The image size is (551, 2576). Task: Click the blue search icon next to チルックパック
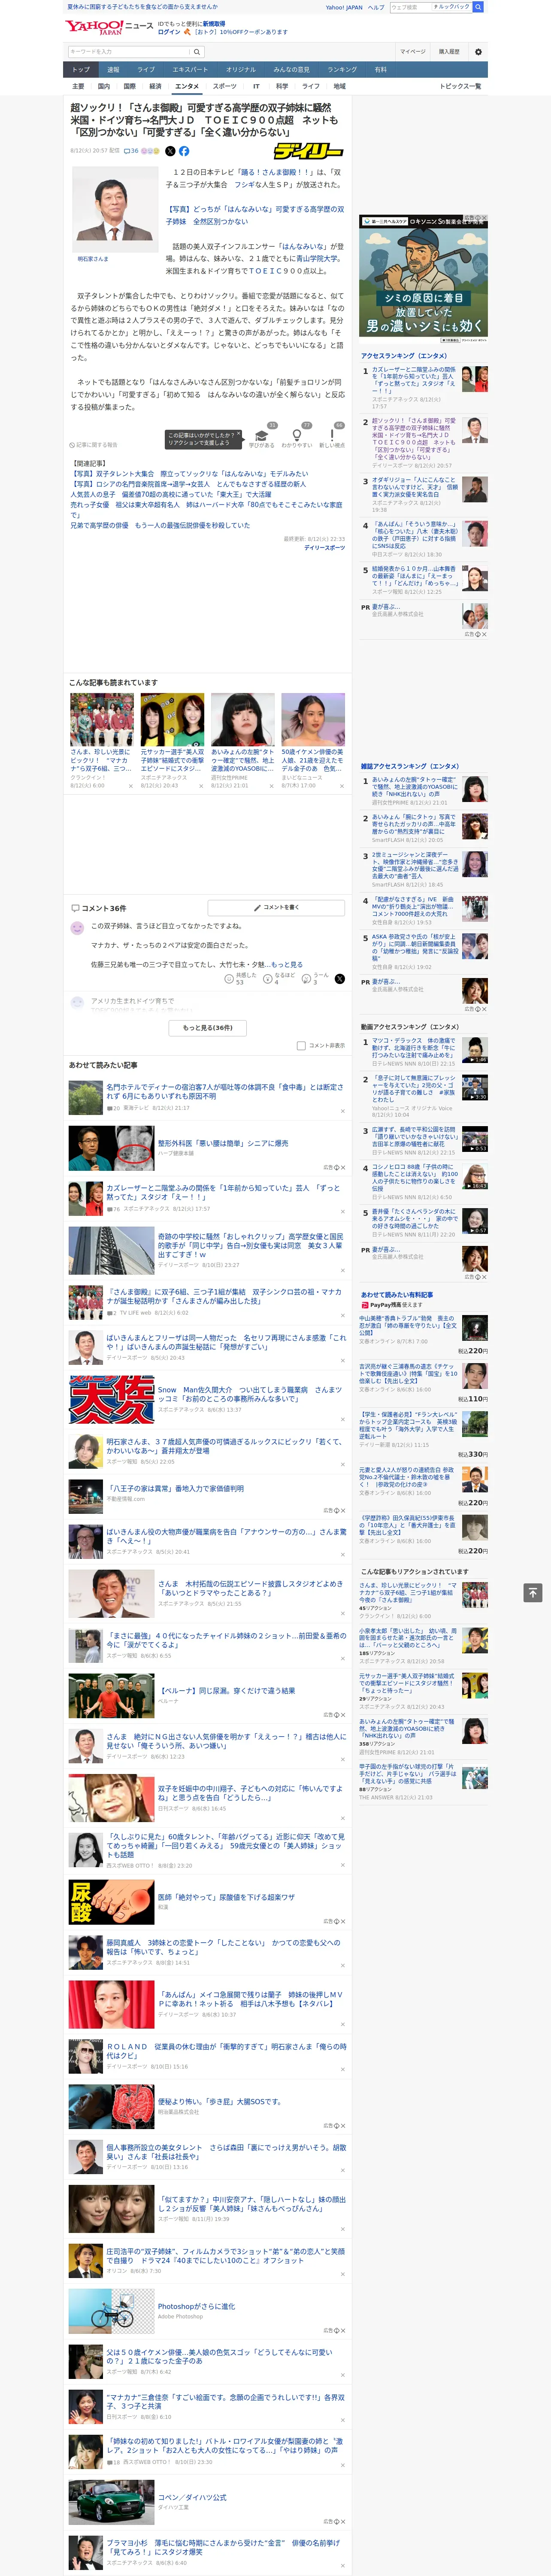(x=479, y=7)
